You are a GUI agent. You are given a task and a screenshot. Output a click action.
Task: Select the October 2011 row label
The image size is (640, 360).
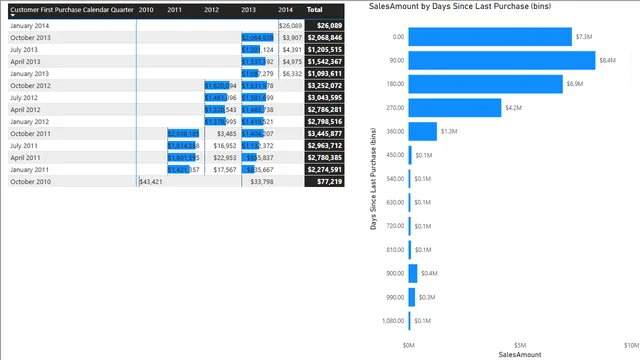point(30,133)
